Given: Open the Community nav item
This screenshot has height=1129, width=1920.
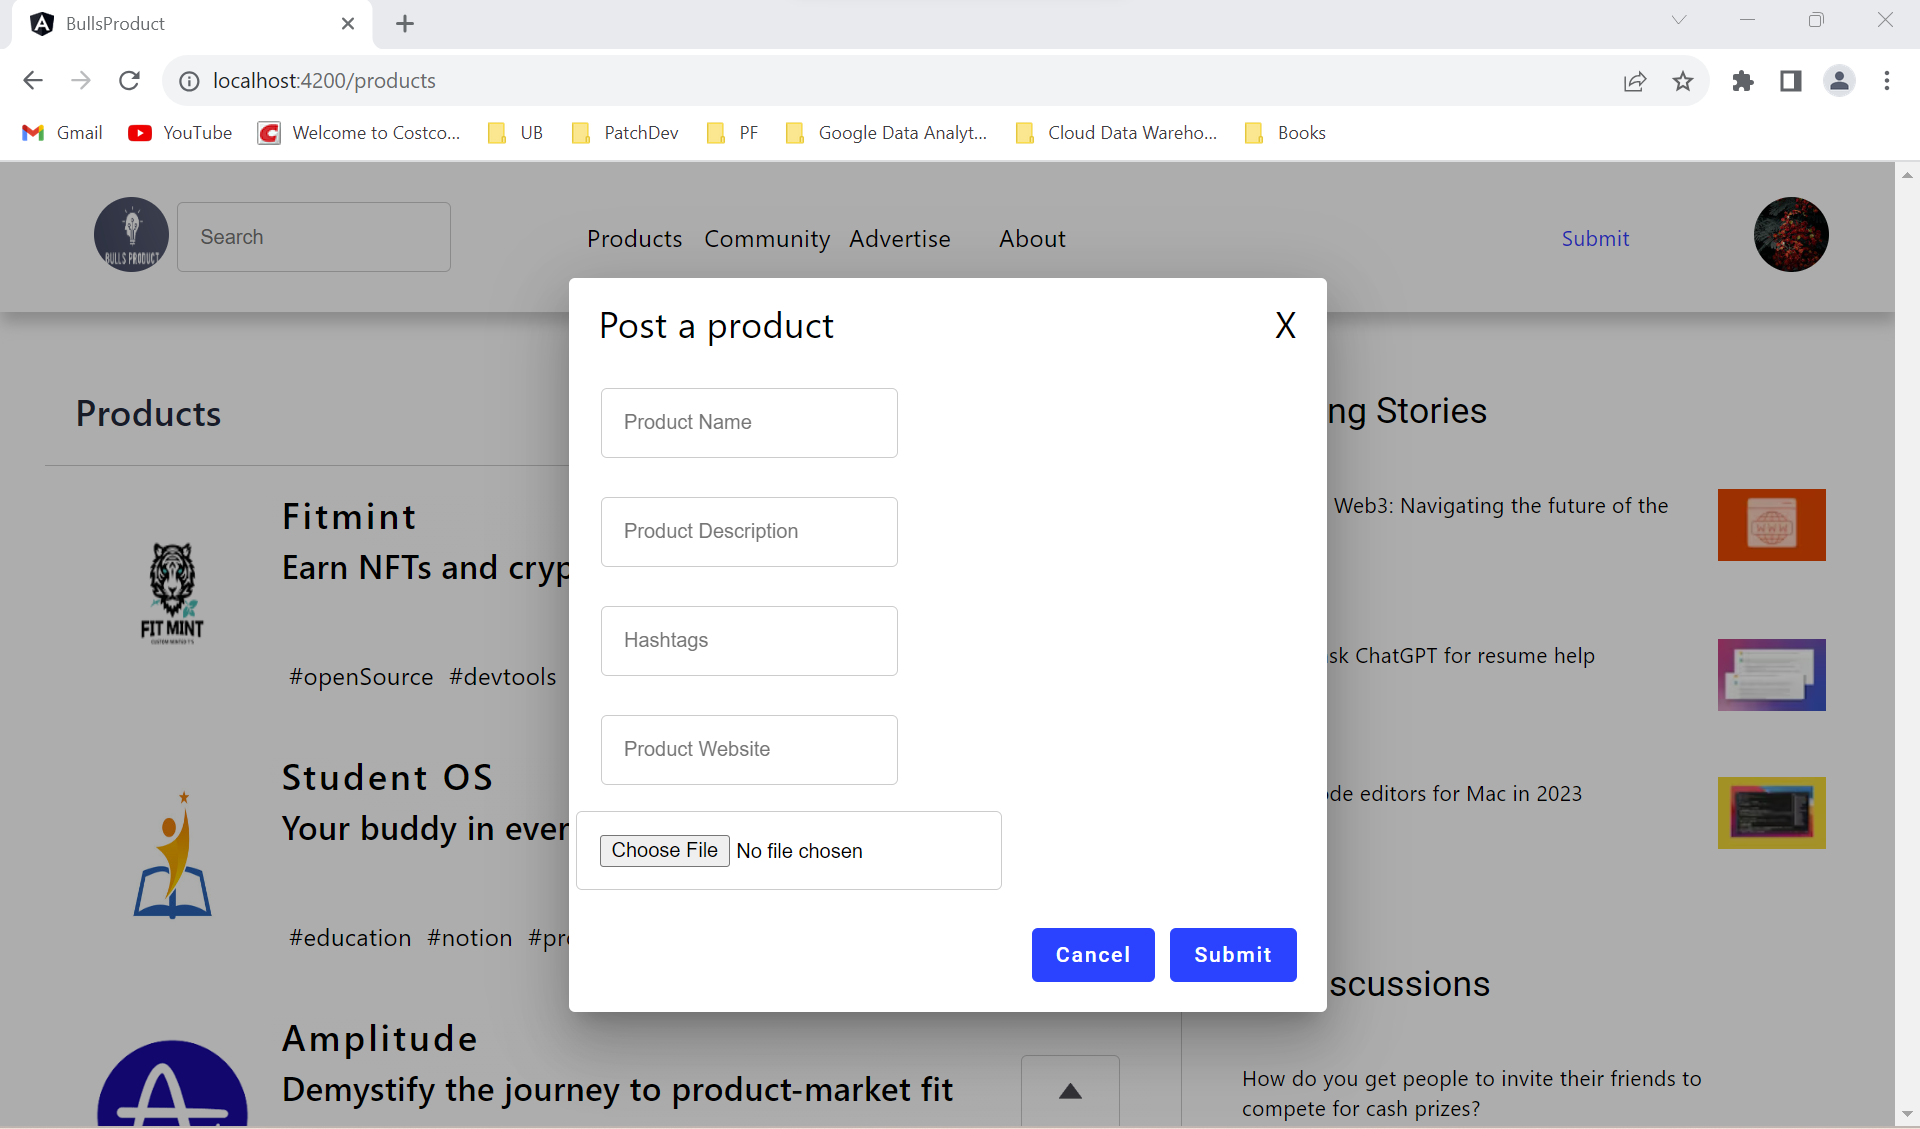Looking at the screenshot, I should tap(766, 239).
